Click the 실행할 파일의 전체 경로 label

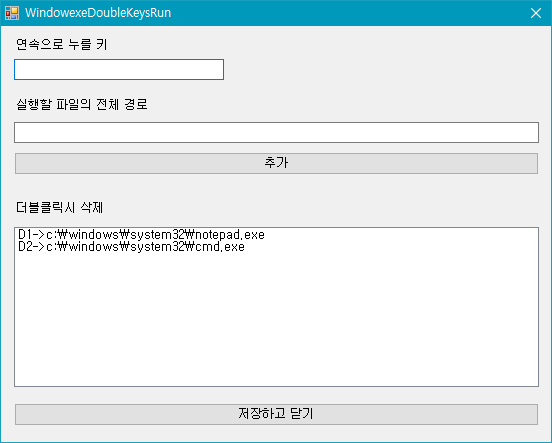click(82, 104)
